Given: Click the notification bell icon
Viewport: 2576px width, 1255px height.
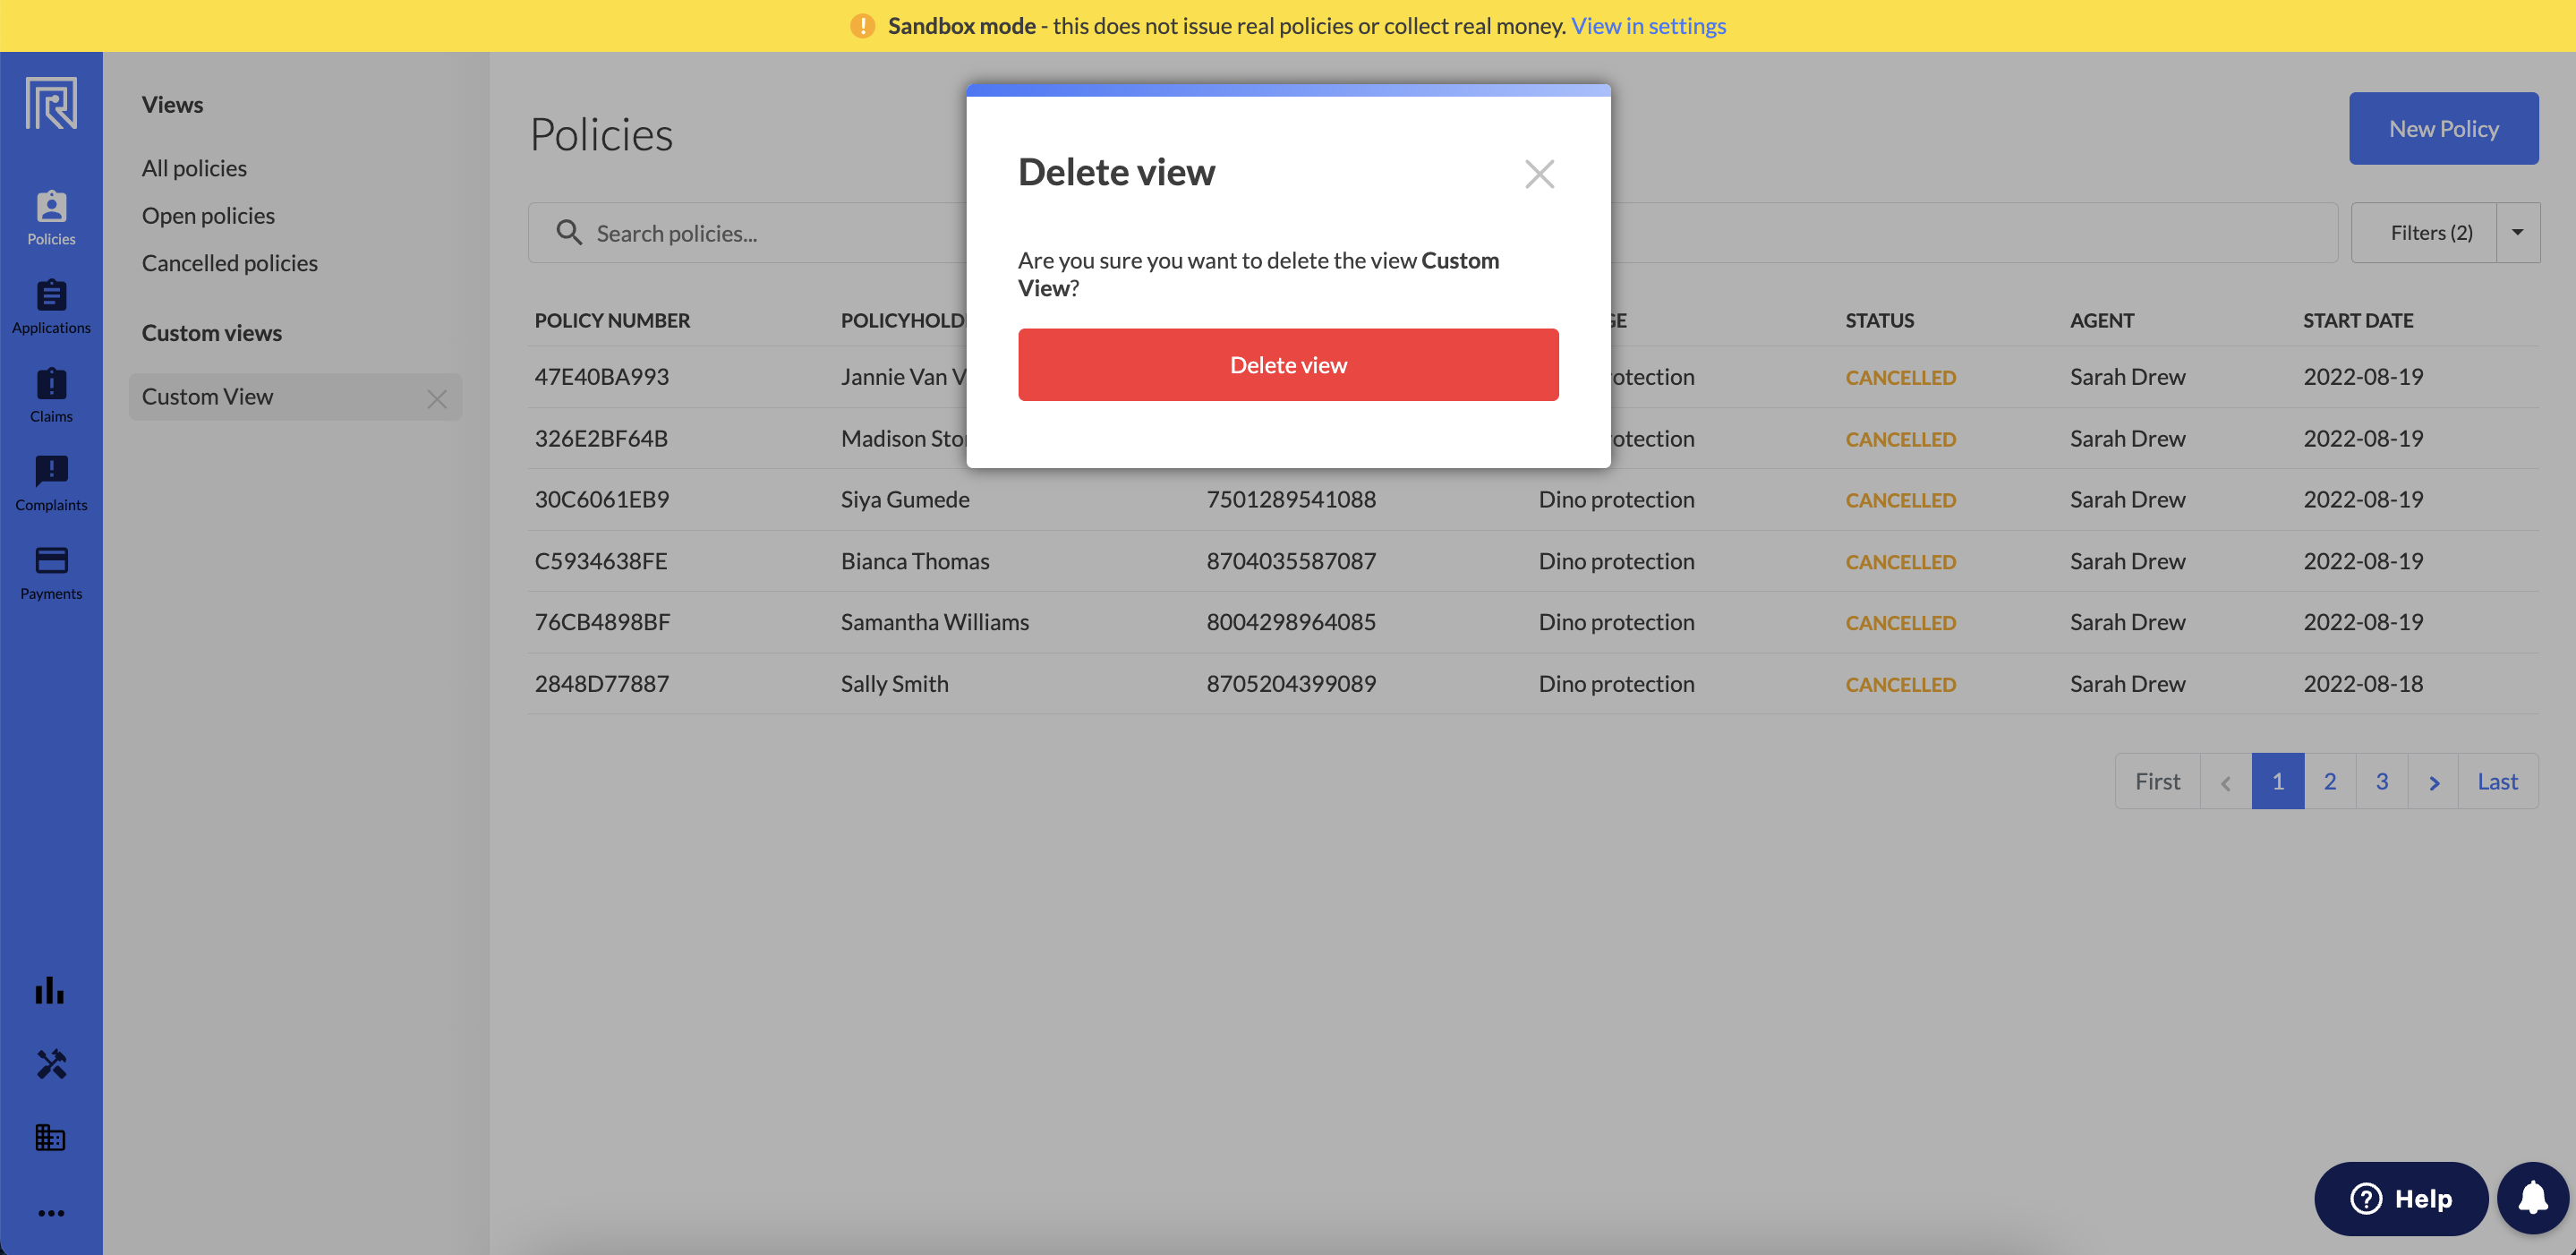Looking at the screenshot, I should click(x=2533, y=1198).
